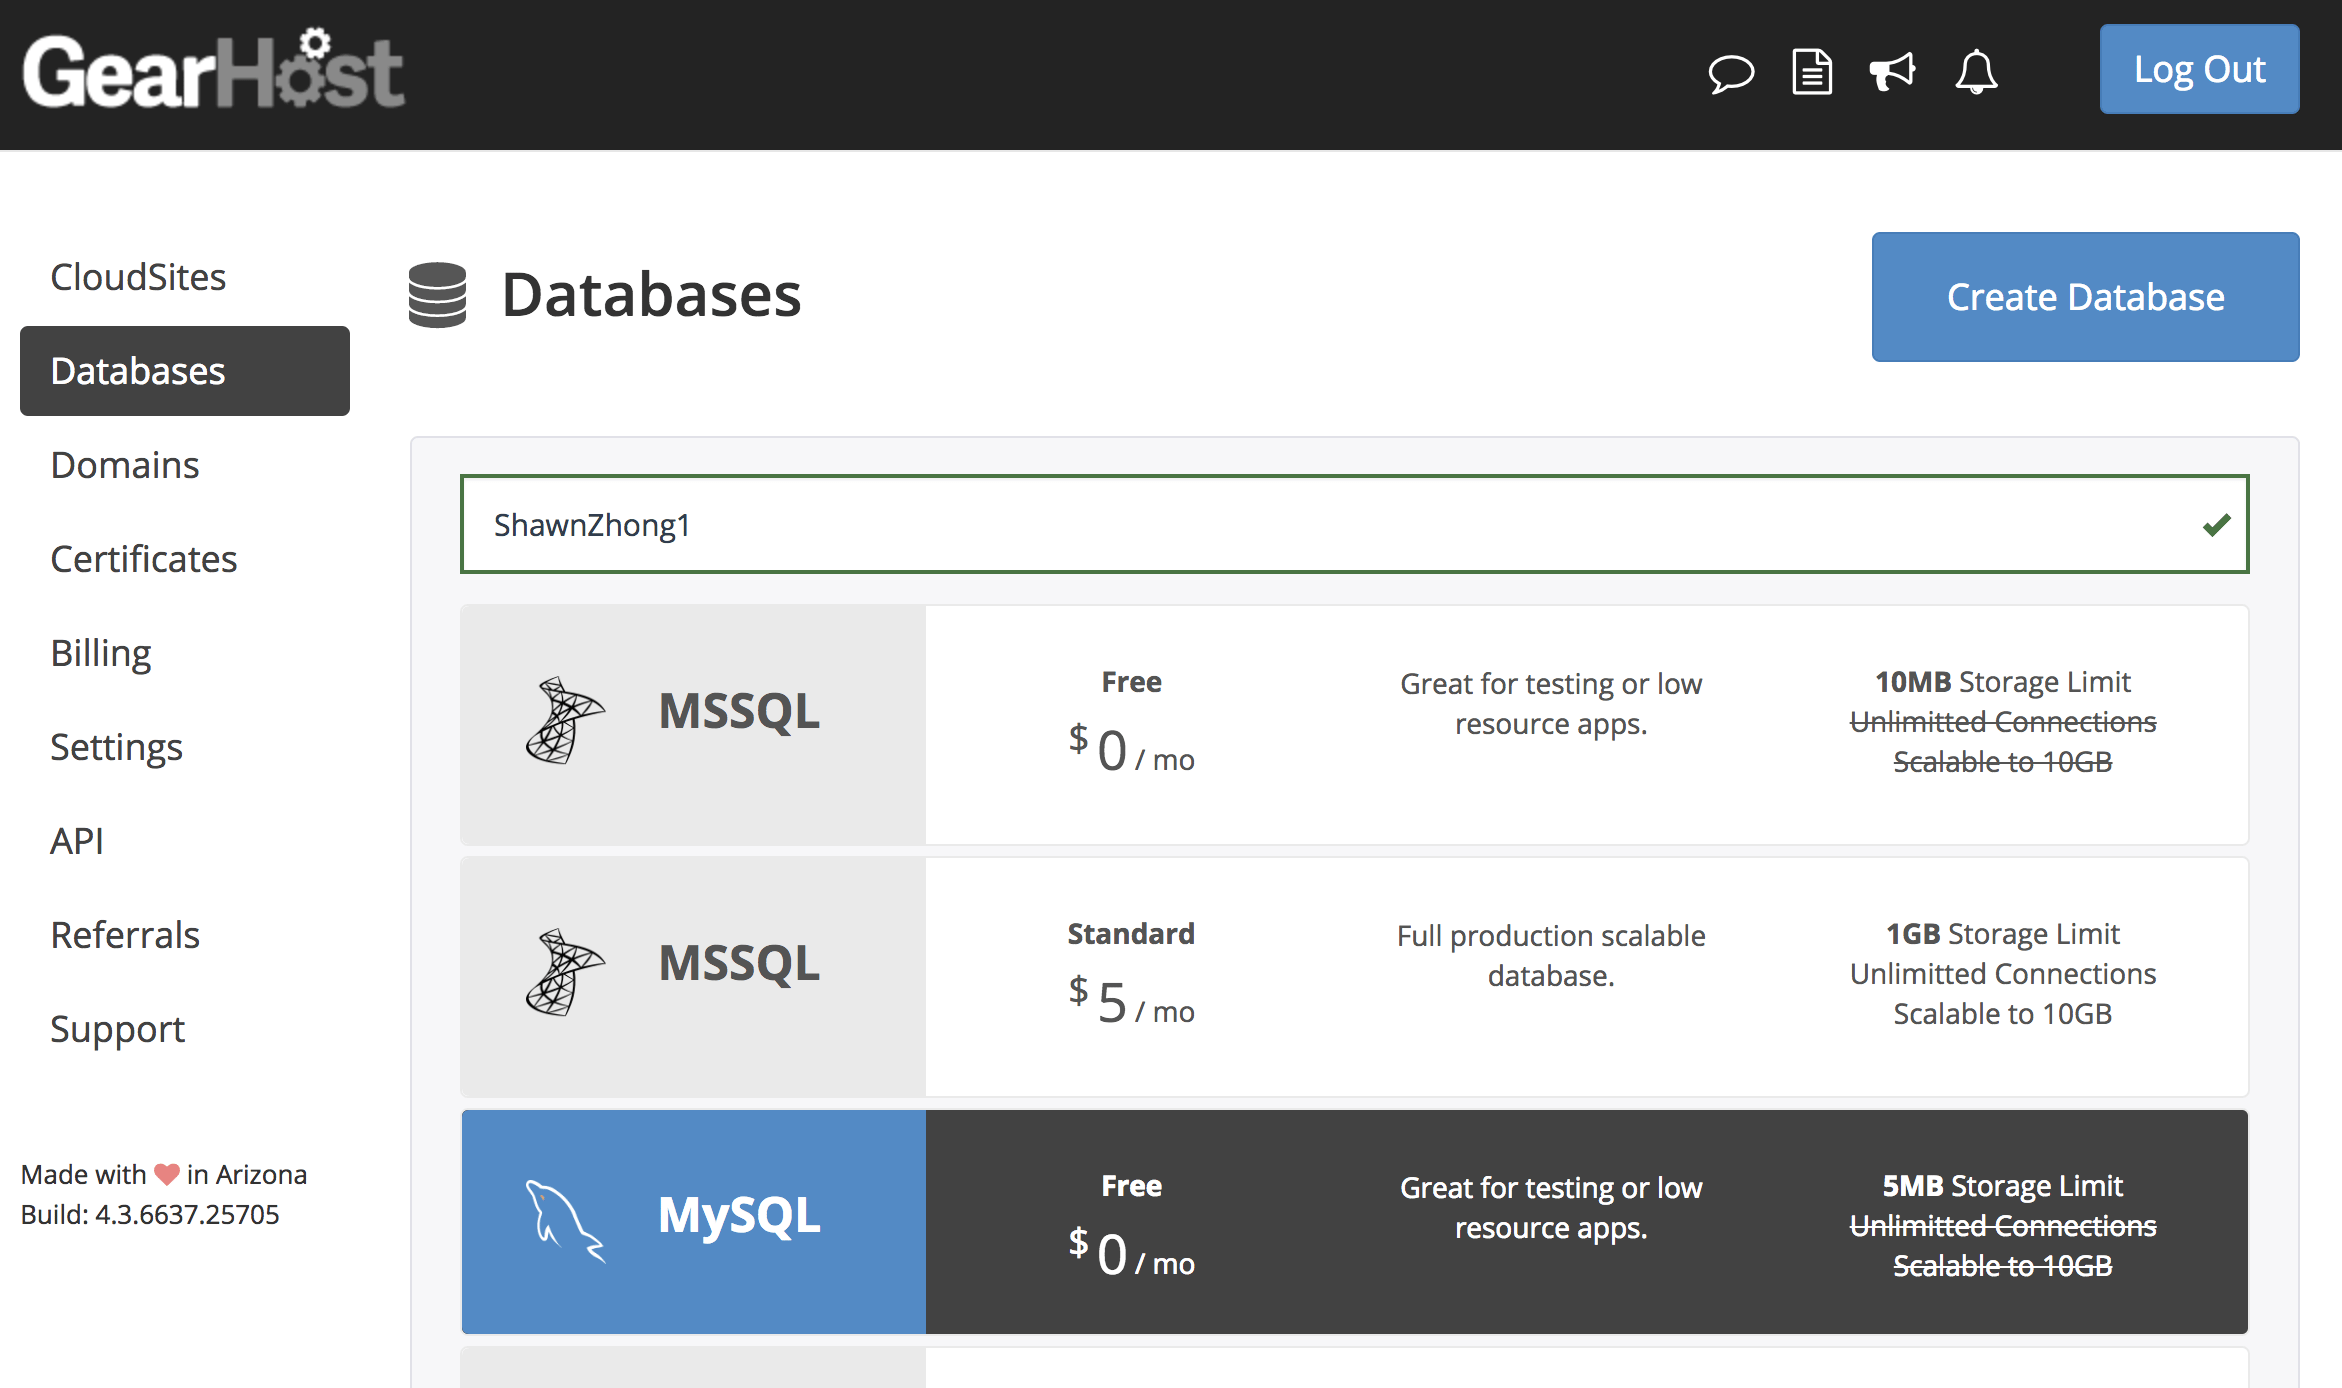2342x1388 pixels.
Task: Open the bell notifications icon
Action: [1976, 72]
